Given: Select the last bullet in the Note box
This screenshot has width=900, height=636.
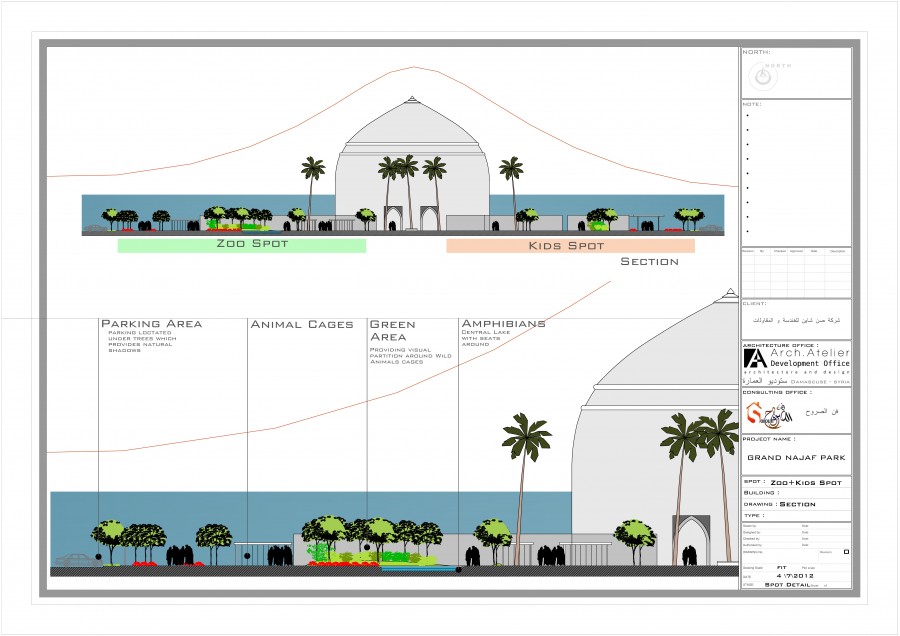Looking at the screenshot, I should 748,231.
